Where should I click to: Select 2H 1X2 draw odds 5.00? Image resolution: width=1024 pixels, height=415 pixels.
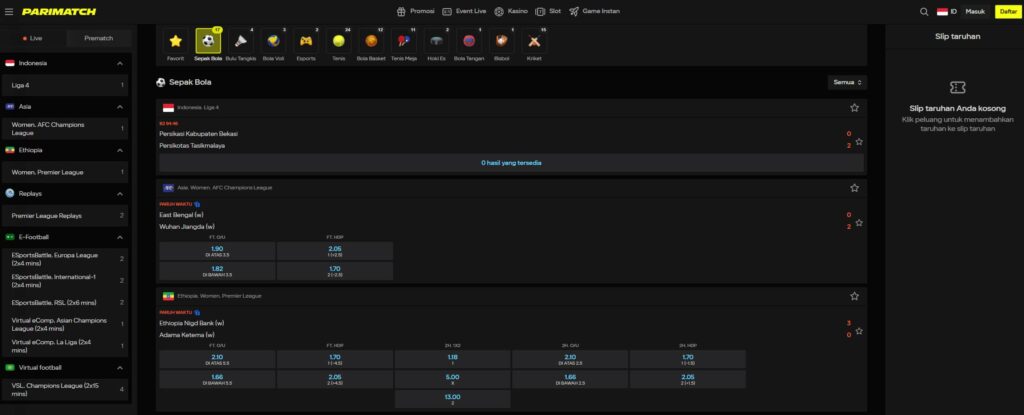pyautogui.click(x=453, y=379)
